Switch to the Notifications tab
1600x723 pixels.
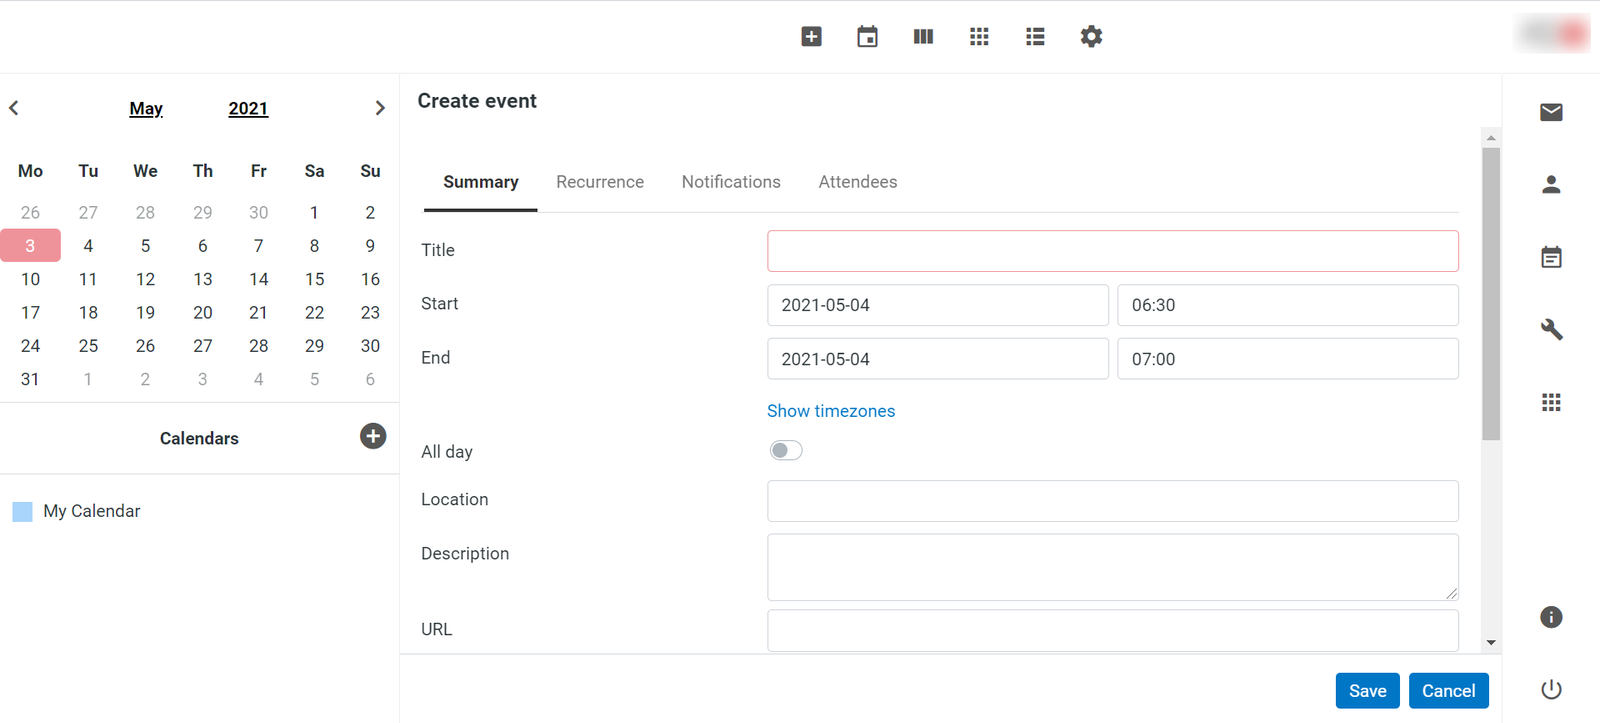coord(731,182)
